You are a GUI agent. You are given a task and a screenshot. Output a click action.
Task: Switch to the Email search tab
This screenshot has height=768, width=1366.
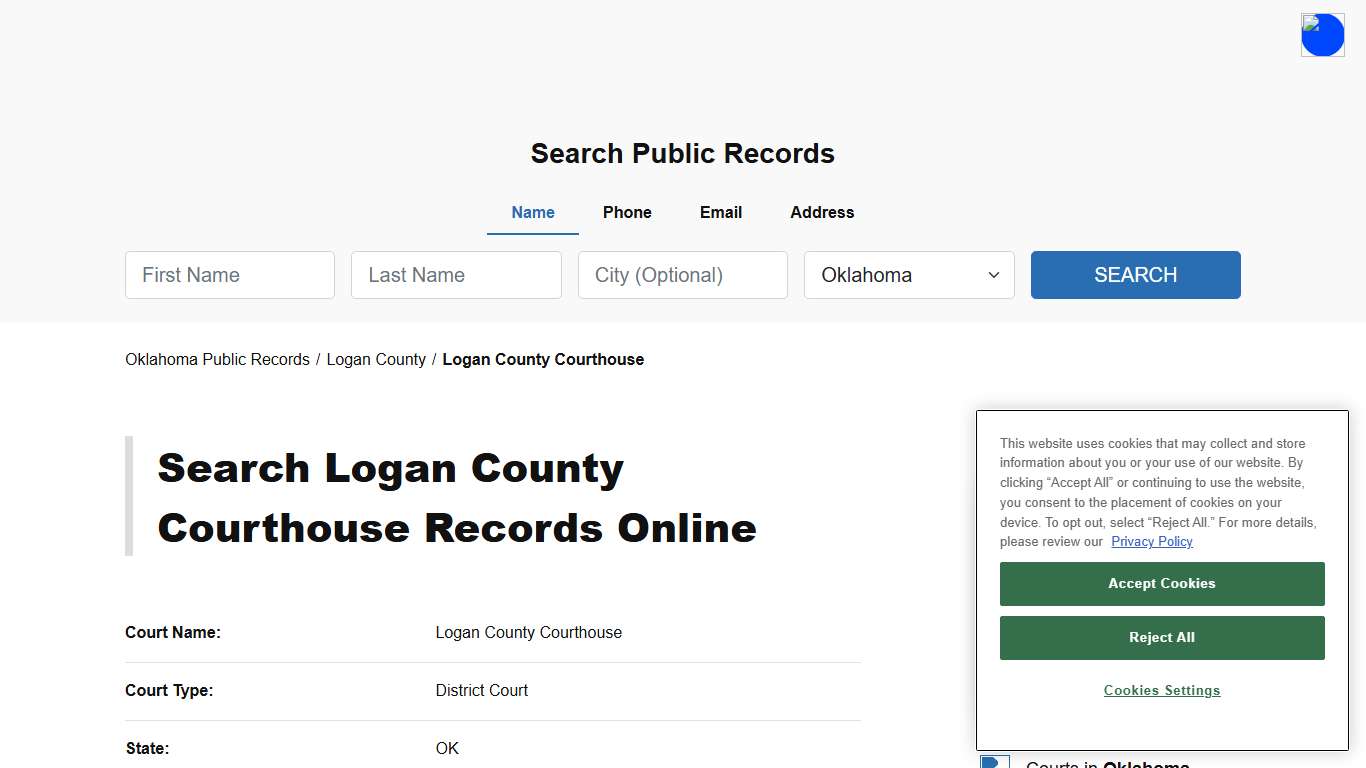pos(720,212)
